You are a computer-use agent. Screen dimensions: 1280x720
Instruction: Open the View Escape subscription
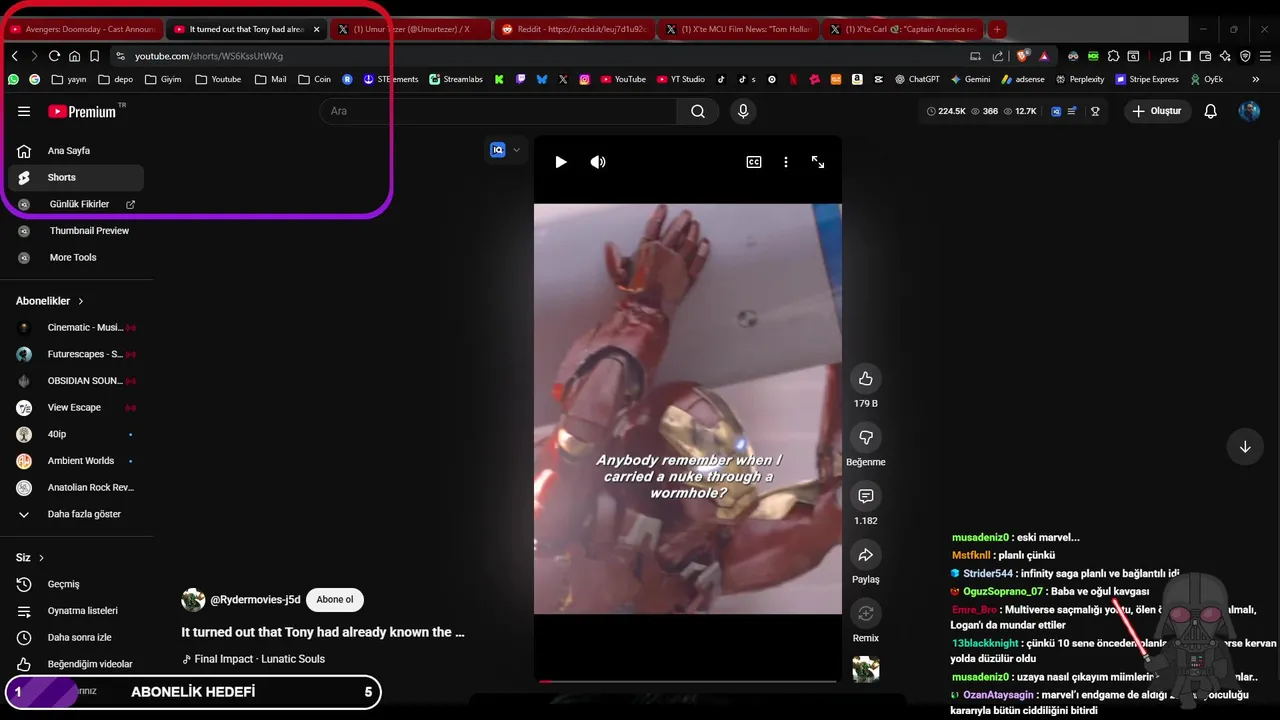[76, 408]
